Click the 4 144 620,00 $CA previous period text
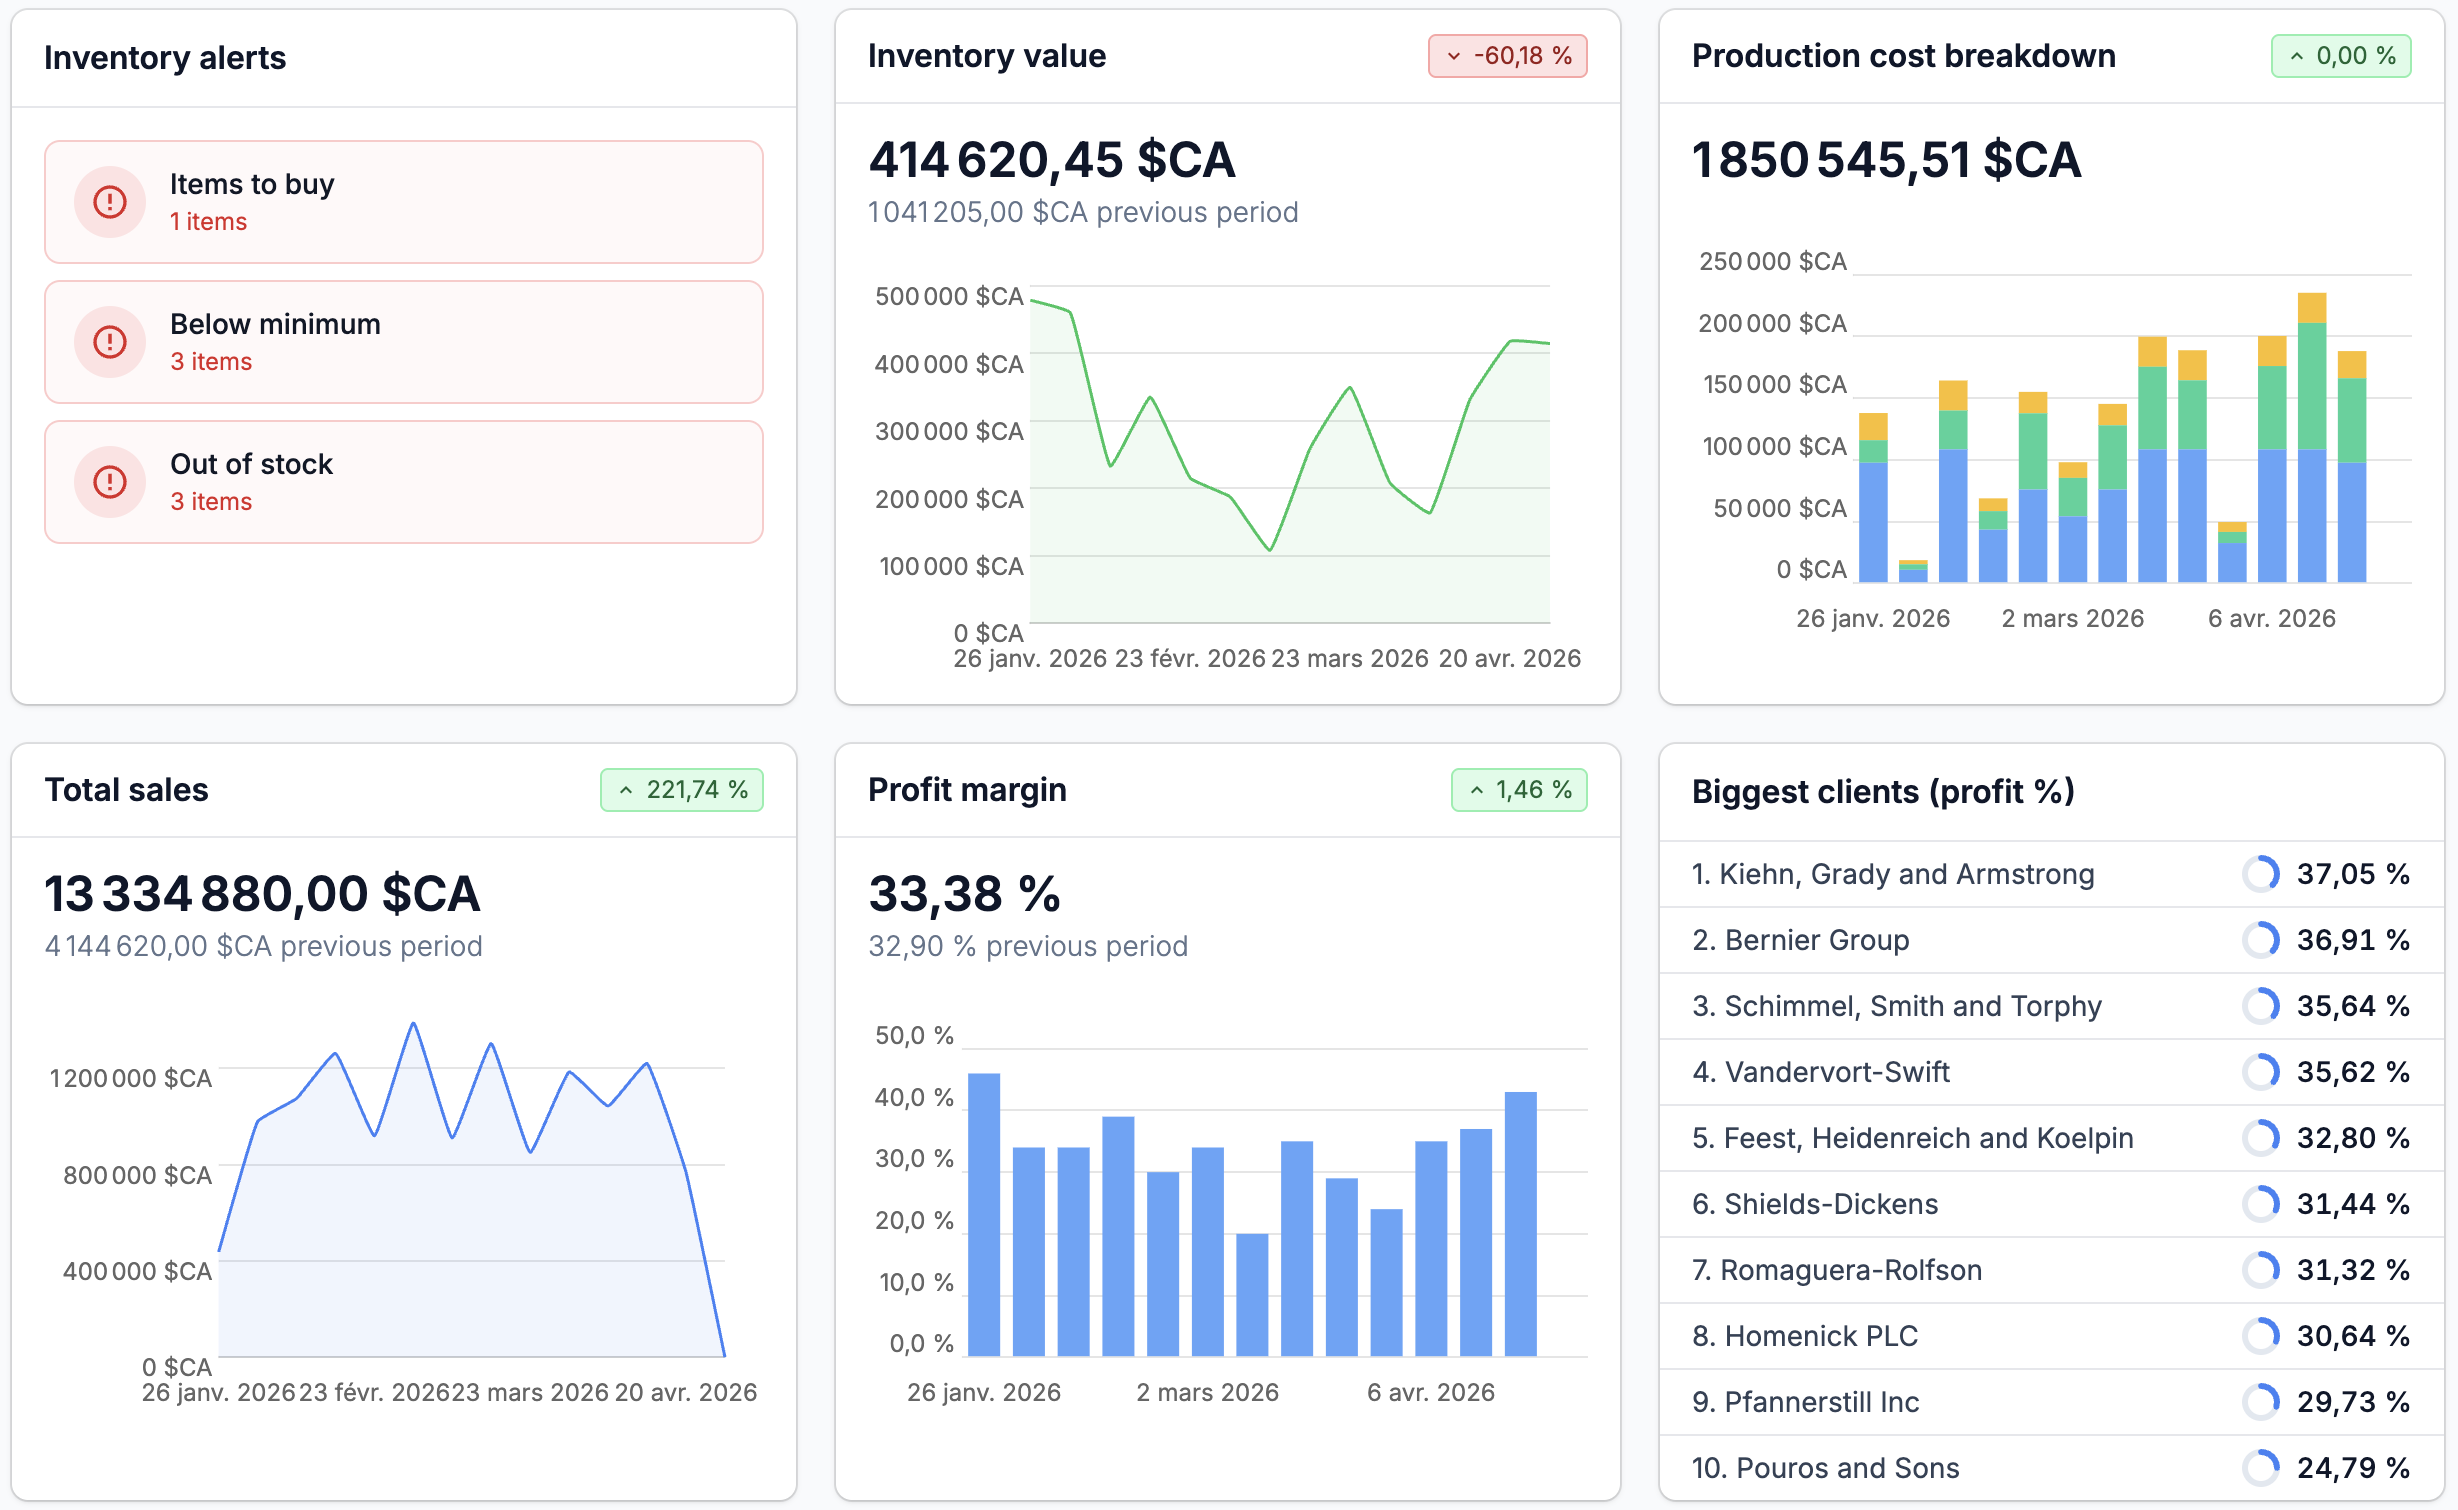Viewport: 2458px width, 1510px height. click(x=263, y=946)
